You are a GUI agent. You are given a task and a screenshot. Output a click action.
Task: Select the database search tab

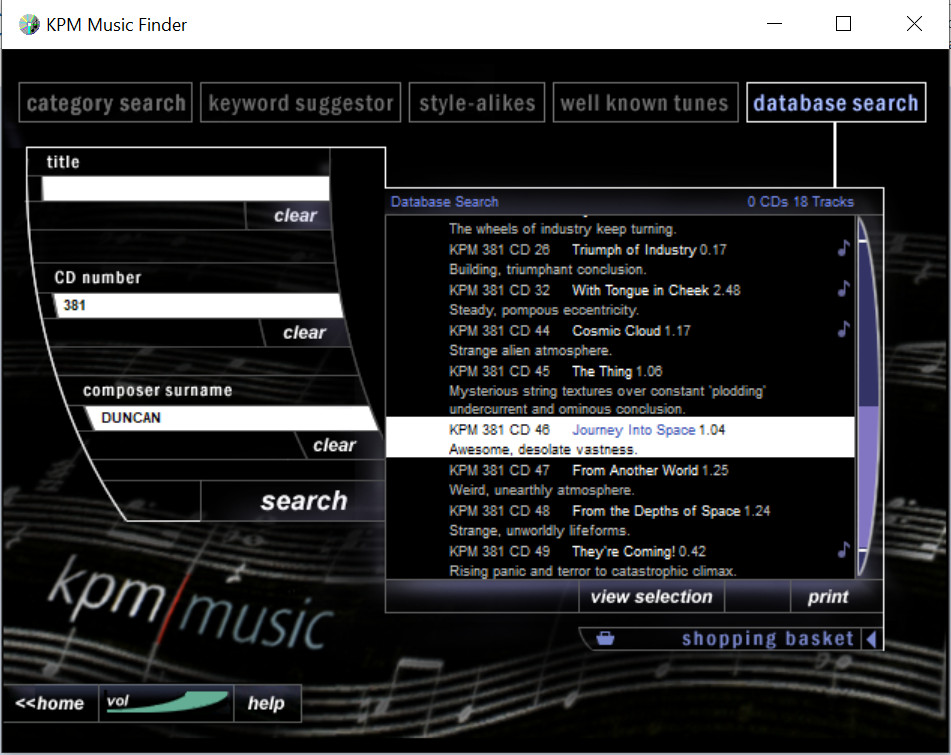[836, 102]
